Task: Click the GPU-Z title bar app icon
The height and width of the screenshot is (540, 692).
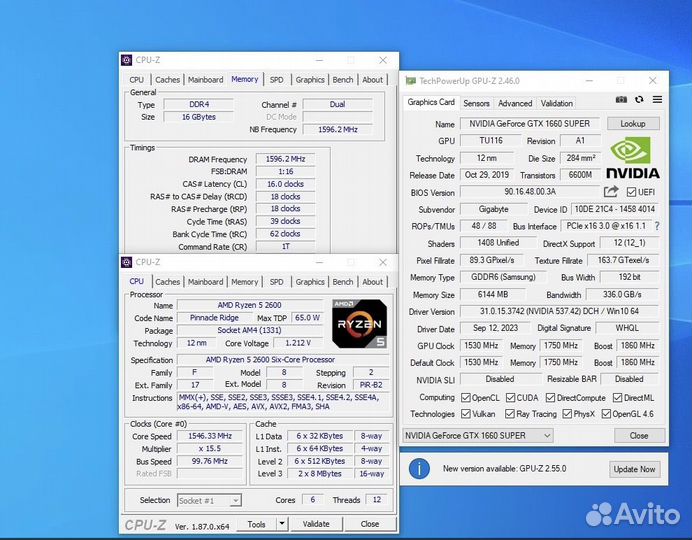Action: tap(410, 81)
